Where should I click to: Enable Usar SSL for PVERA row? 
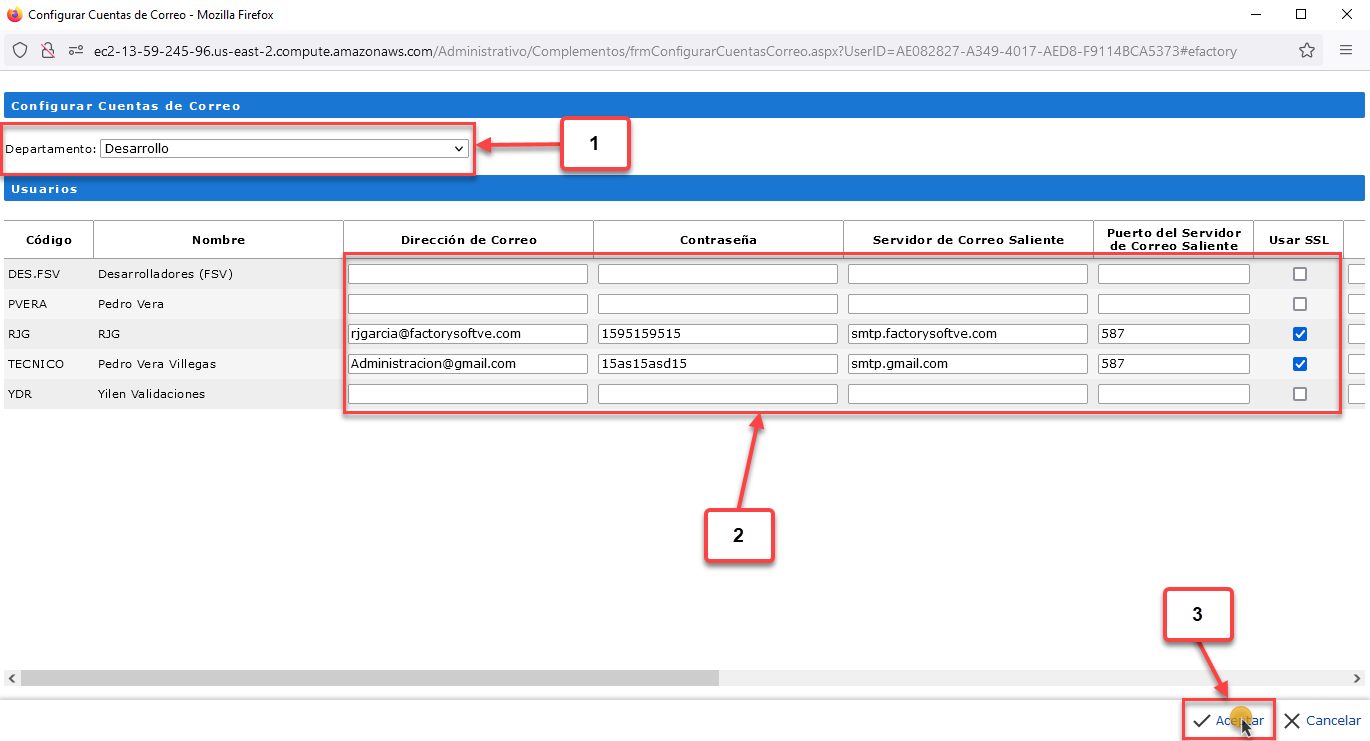[1300, 304]
